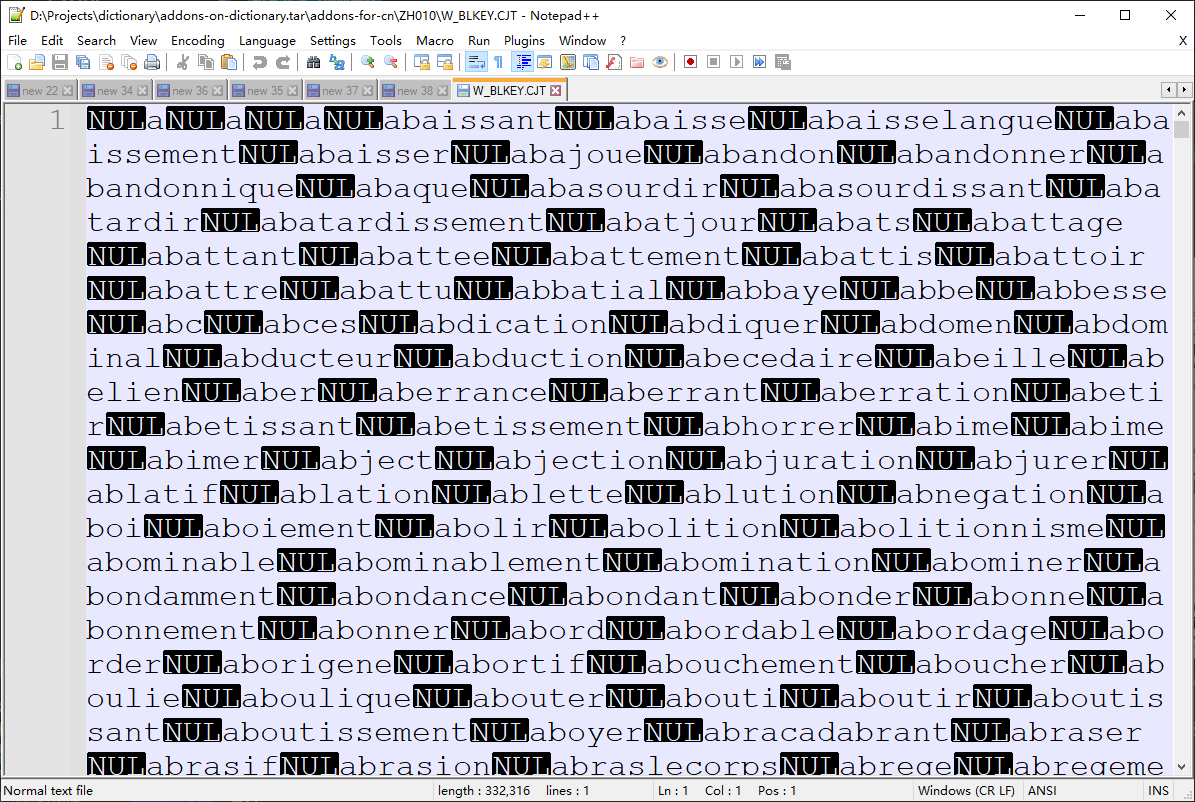The height and width of the screenshot is (802, 1195).
Task: Click the Zoom In magnifier icon
Action: 368,62
